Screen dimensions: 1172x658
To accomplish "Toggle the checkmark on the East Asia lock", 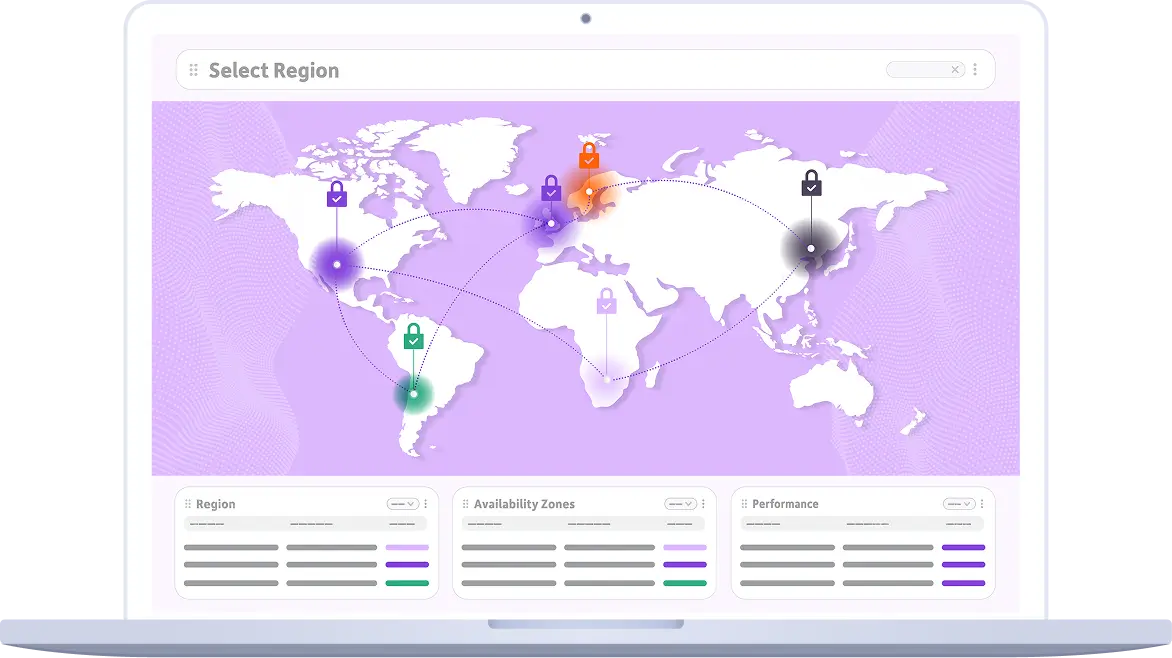I will tap(810, 187).
